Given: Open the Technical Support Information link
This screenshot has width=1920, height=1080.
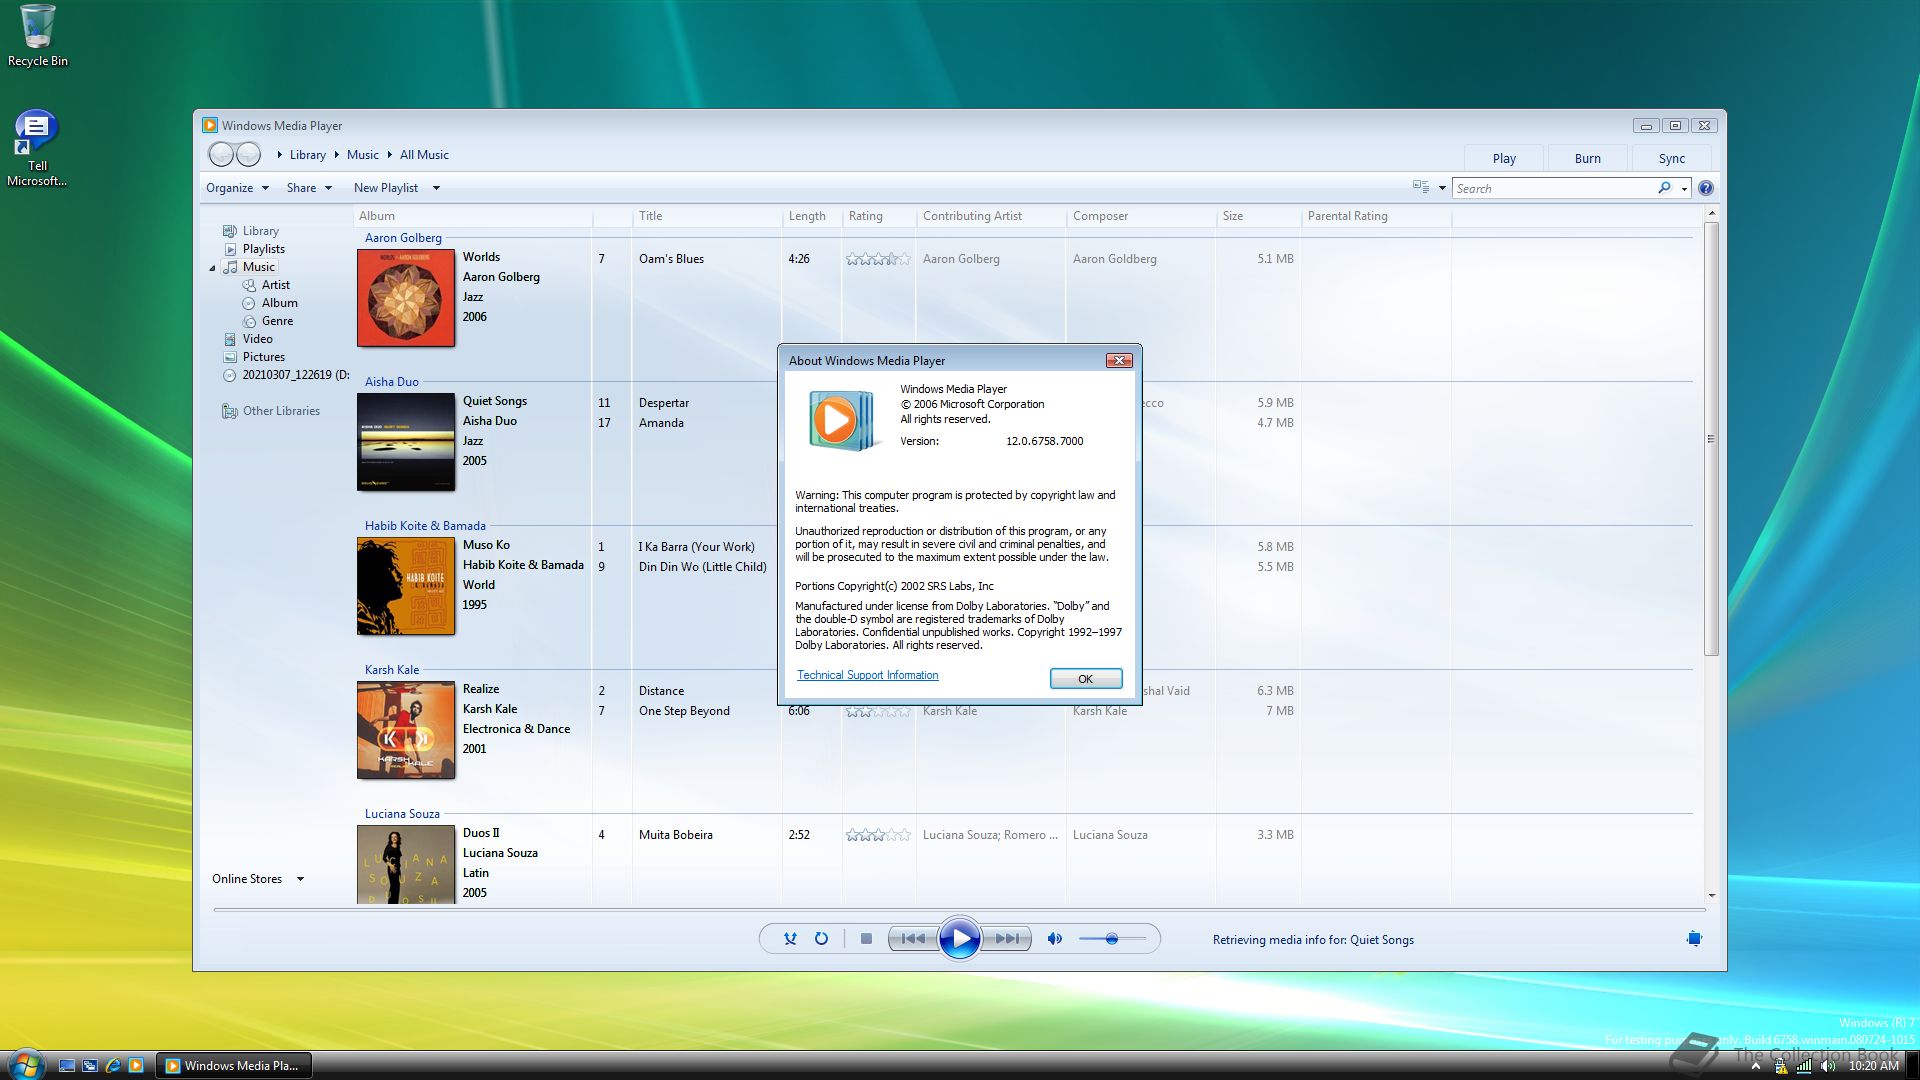Looking at the screenshot, I should [x=867, y=675].
